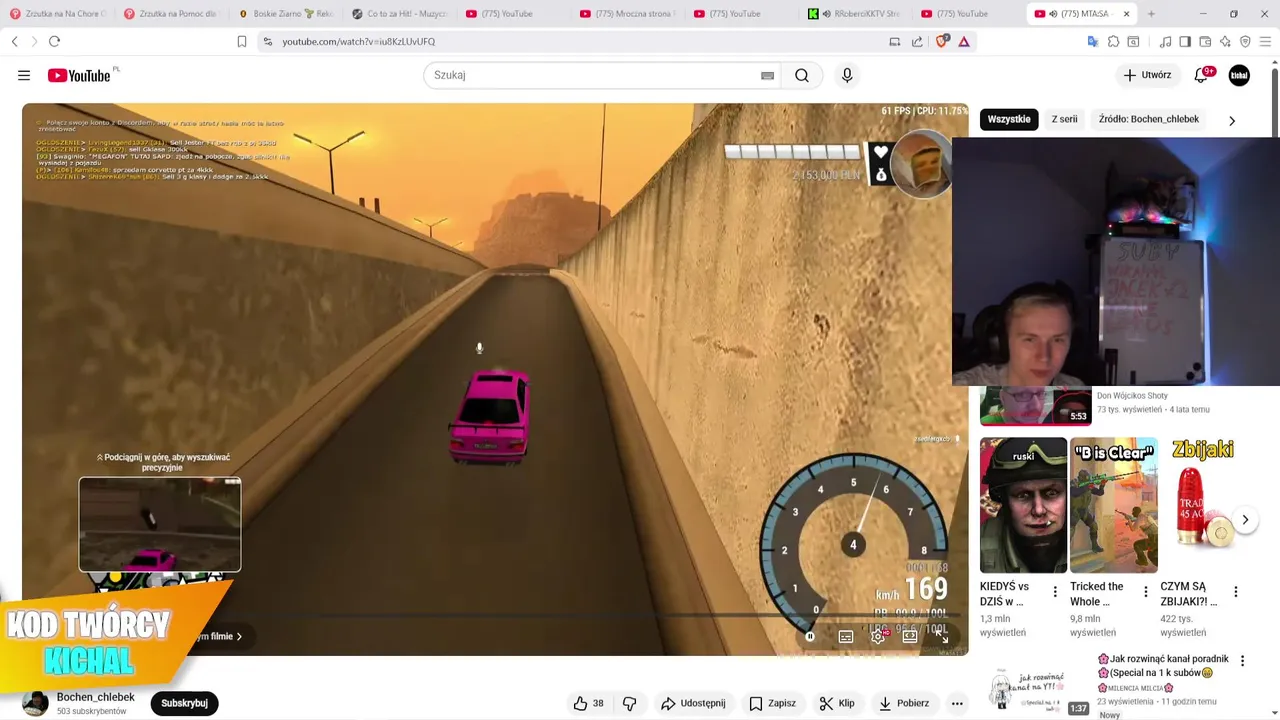Image resolution: width=1280 pixels, height=720 pixels.
Task: Open options for Jak rozwinąć kanał video
Action: pyautogui.click(x=1242, y=661)
